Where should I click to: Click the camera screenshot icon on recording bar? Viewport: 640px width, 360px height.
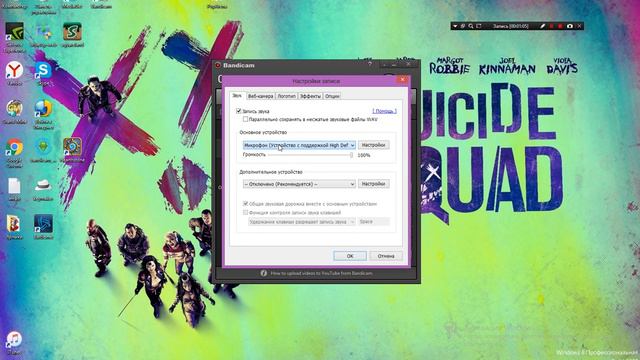tap(570, 26)
